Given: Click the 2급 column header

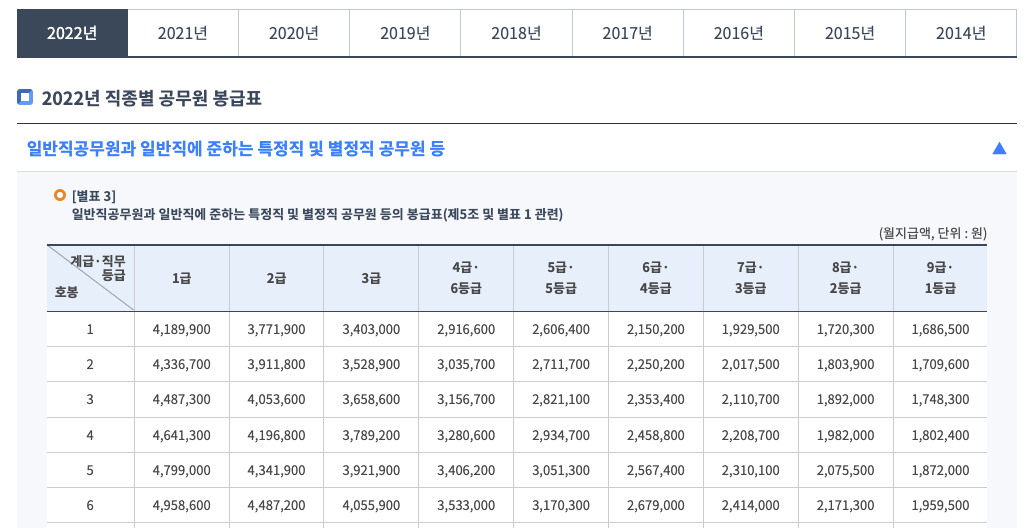Looking at the screenshot, I should pyautogui.click(x=276, y=278).
